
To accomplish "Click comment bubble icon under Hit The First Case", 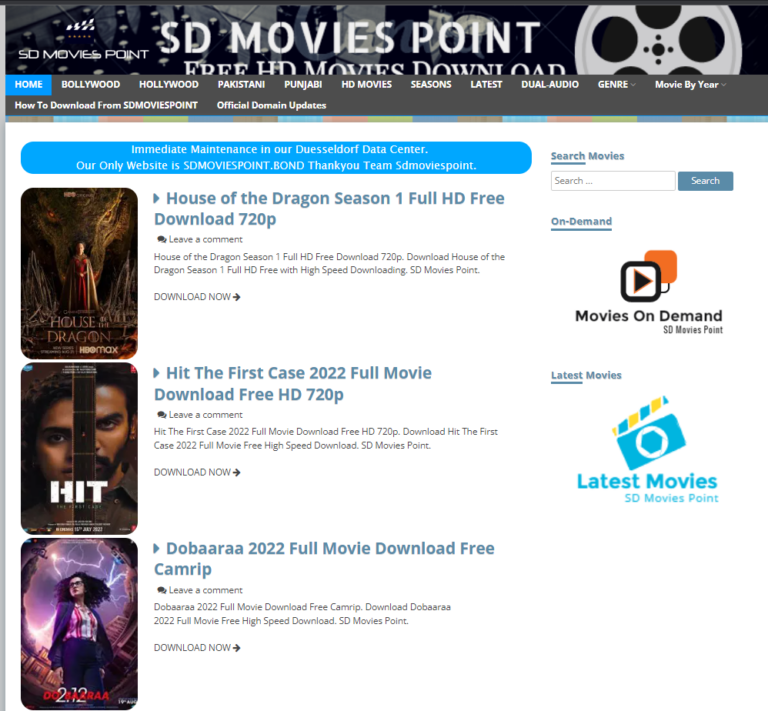I will tap(162, 415).
